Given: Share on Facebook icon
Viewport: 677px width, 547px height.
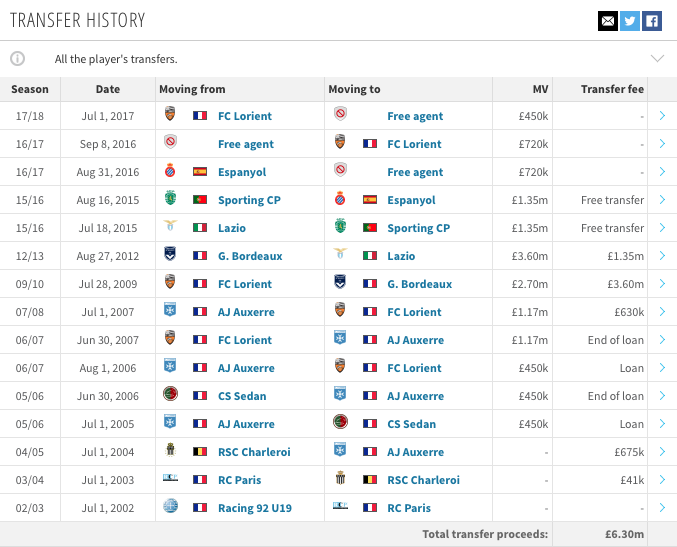Looking at the screenshot, I should pyautogui.click(x=652, y=21).
